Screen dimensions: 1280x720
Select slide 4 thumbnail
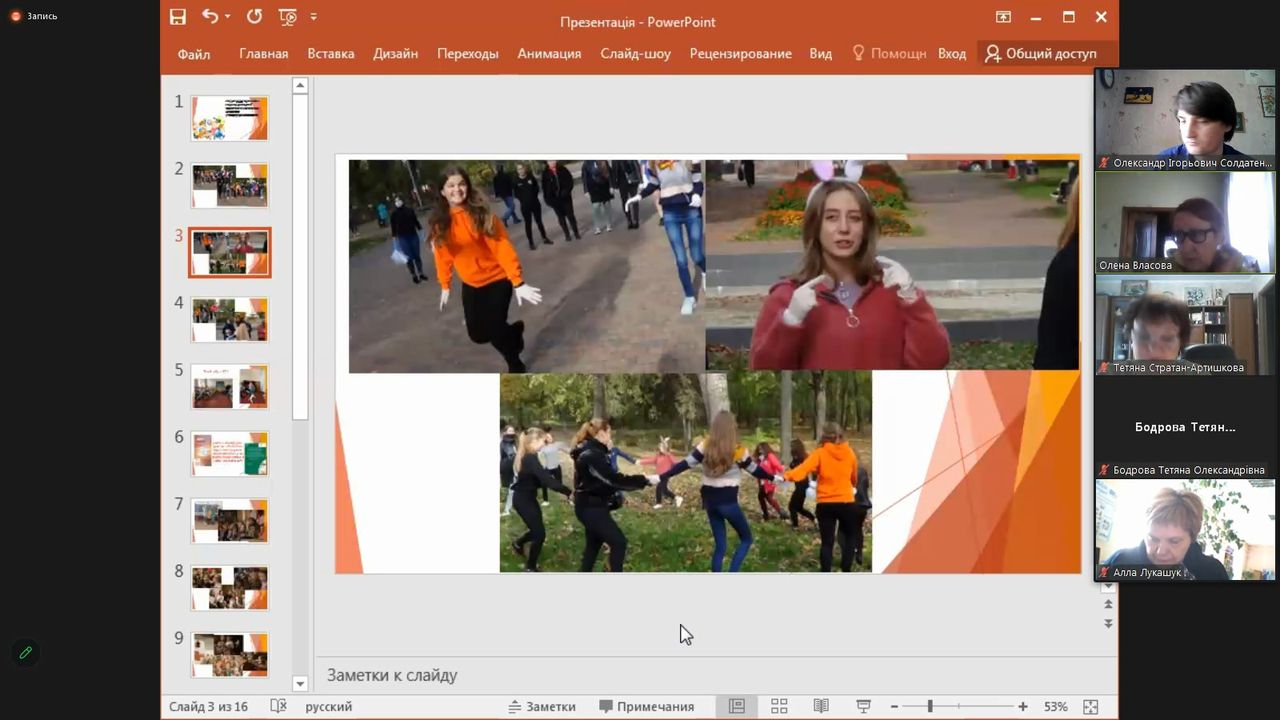coord(230,320)
